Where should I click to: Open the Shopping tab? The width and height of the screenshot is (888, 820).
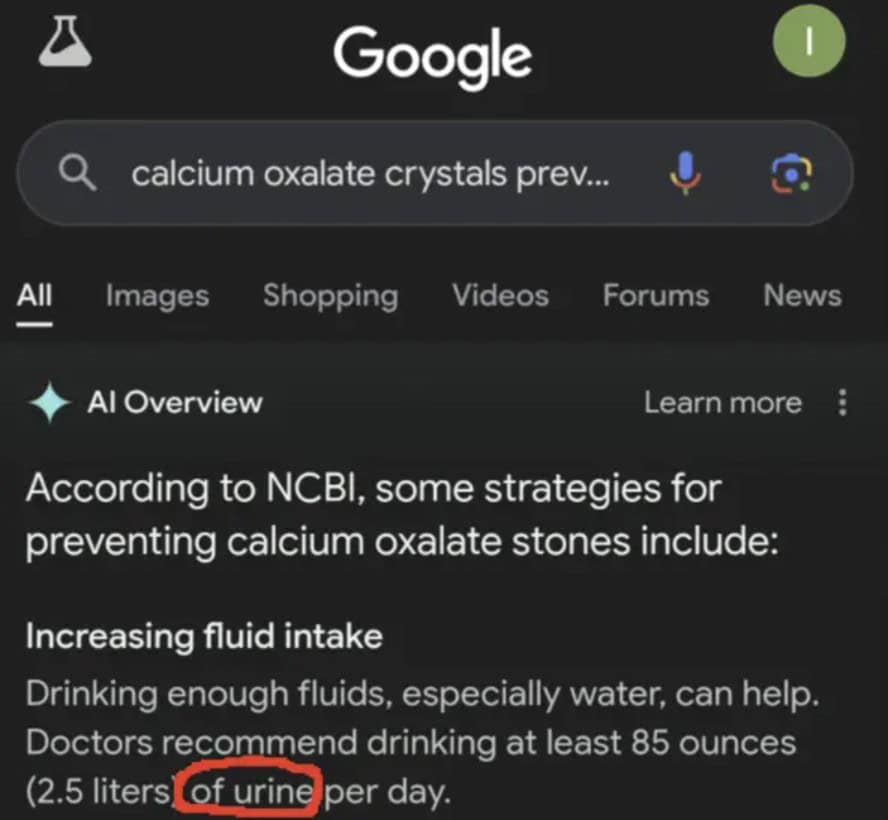330,296
